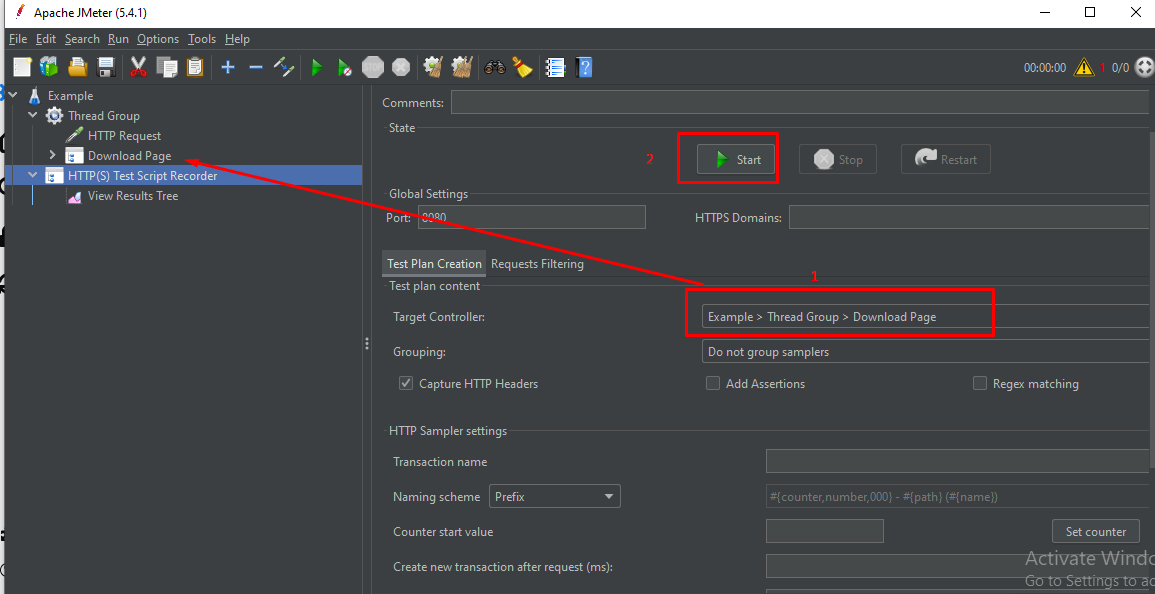Open the Options menu
This screenshot has height=594, width=1155.
tap(158, 39)
